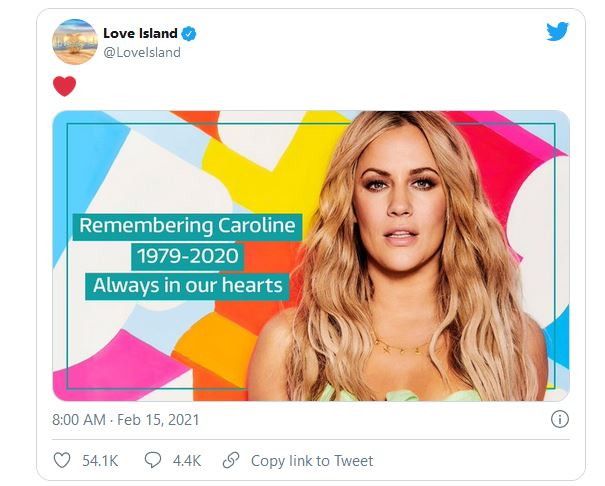Click the Twitter bird logo
Image resolution: width=605 pixels, height=486 pixels.
tap(557, 31)
